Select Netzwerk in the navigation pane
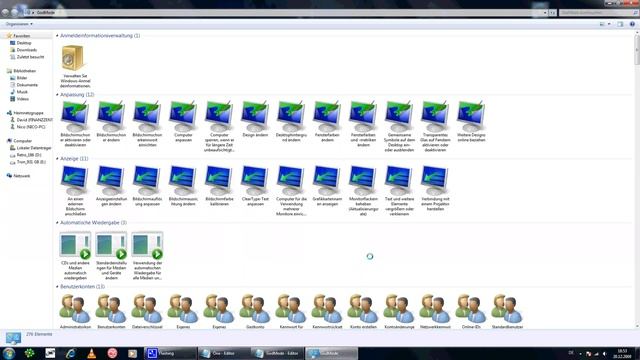The height and width of the screenshot is (360, 640). pos(22,176)
